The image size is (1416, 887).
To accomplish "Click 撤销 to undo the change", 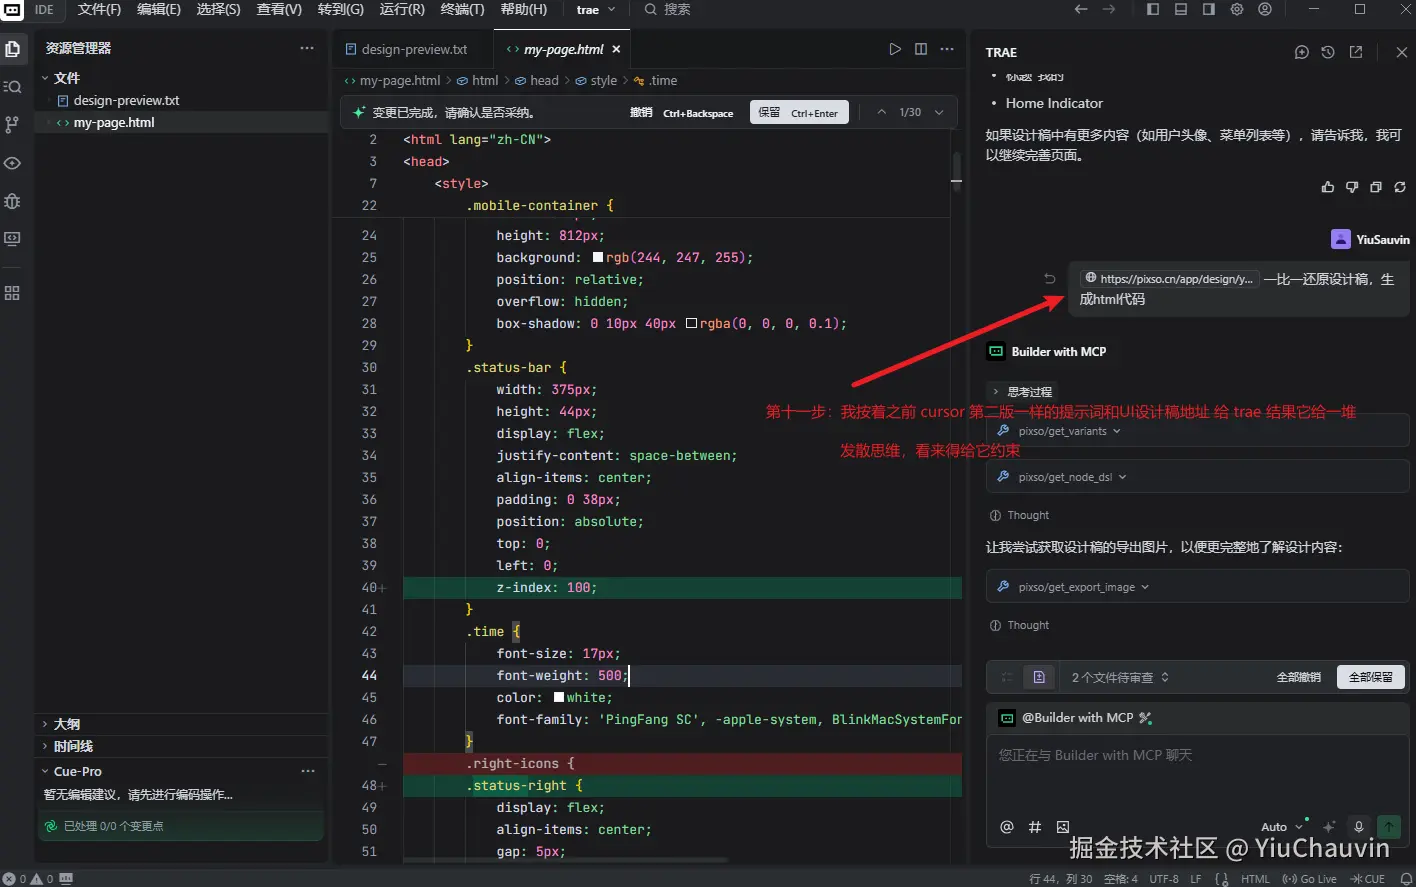I will tap(682, 112).
